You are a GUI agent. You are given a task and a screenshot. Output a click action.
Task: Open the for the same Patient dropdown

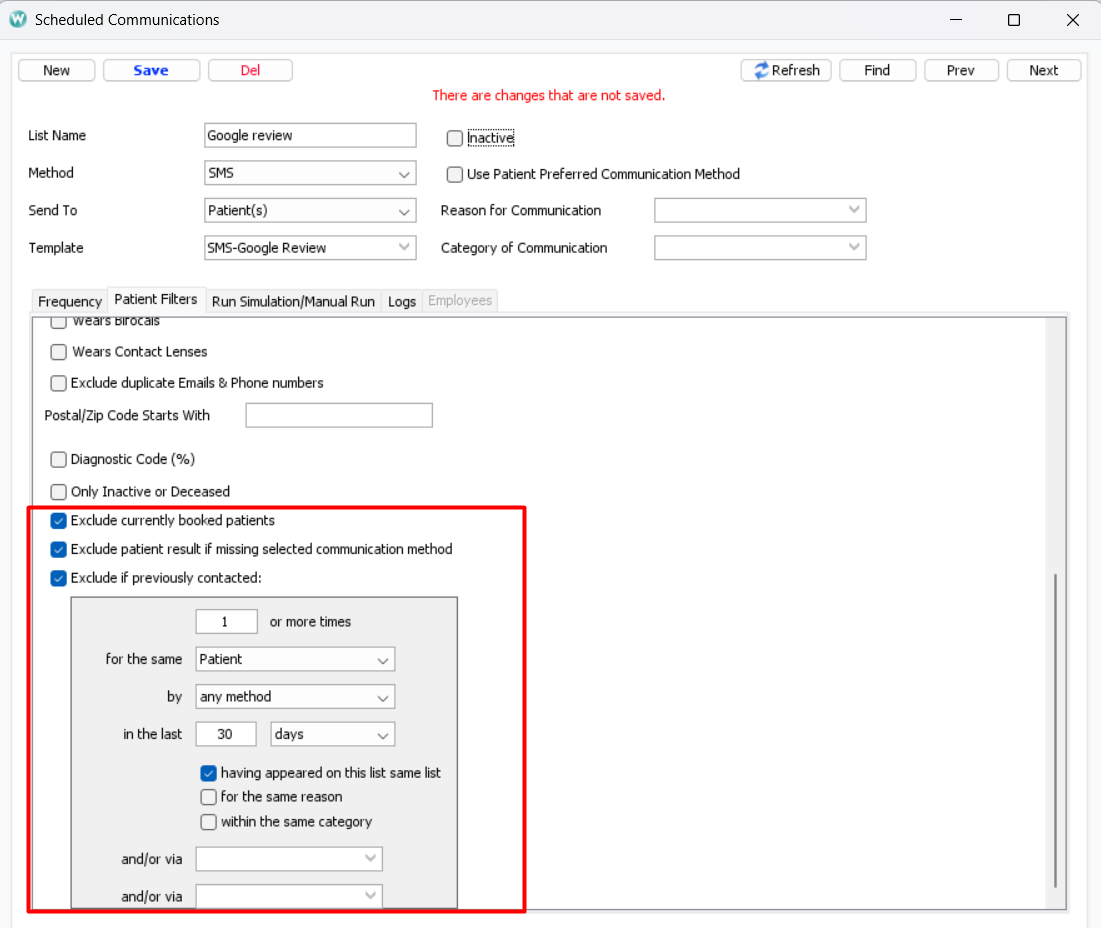(295, 659)
